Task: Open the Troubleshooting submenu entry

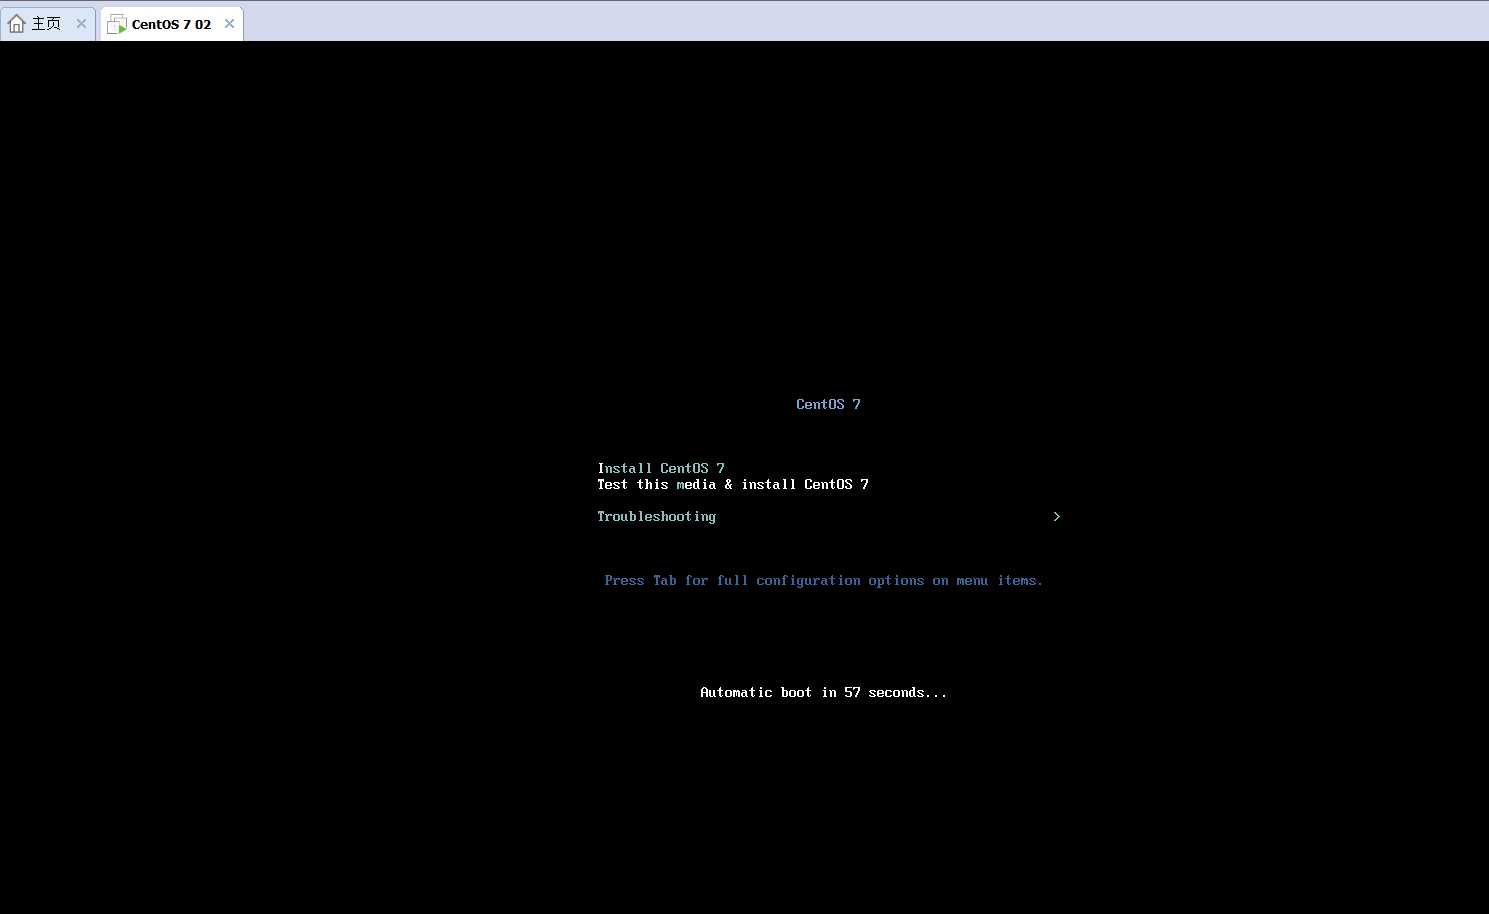Action: (656, 517)
